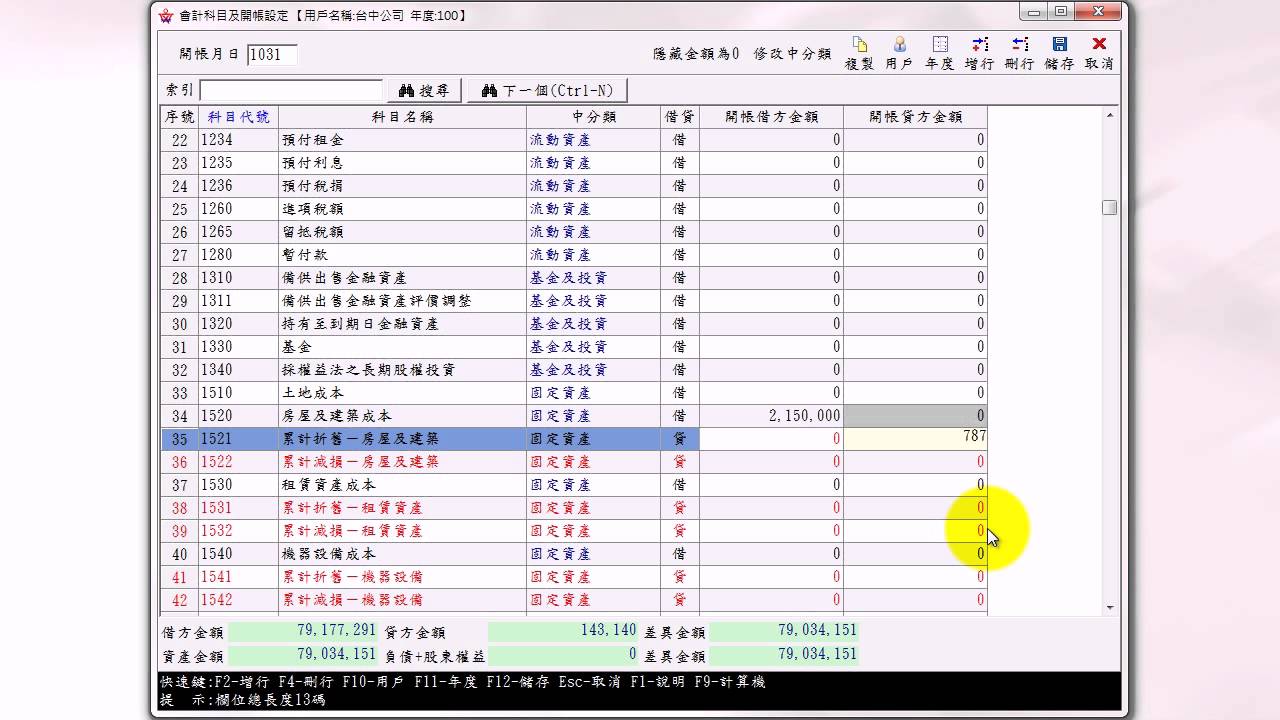Click 基金及投資 category in row 1310
Screen dimensions: 1280x720
593,278
